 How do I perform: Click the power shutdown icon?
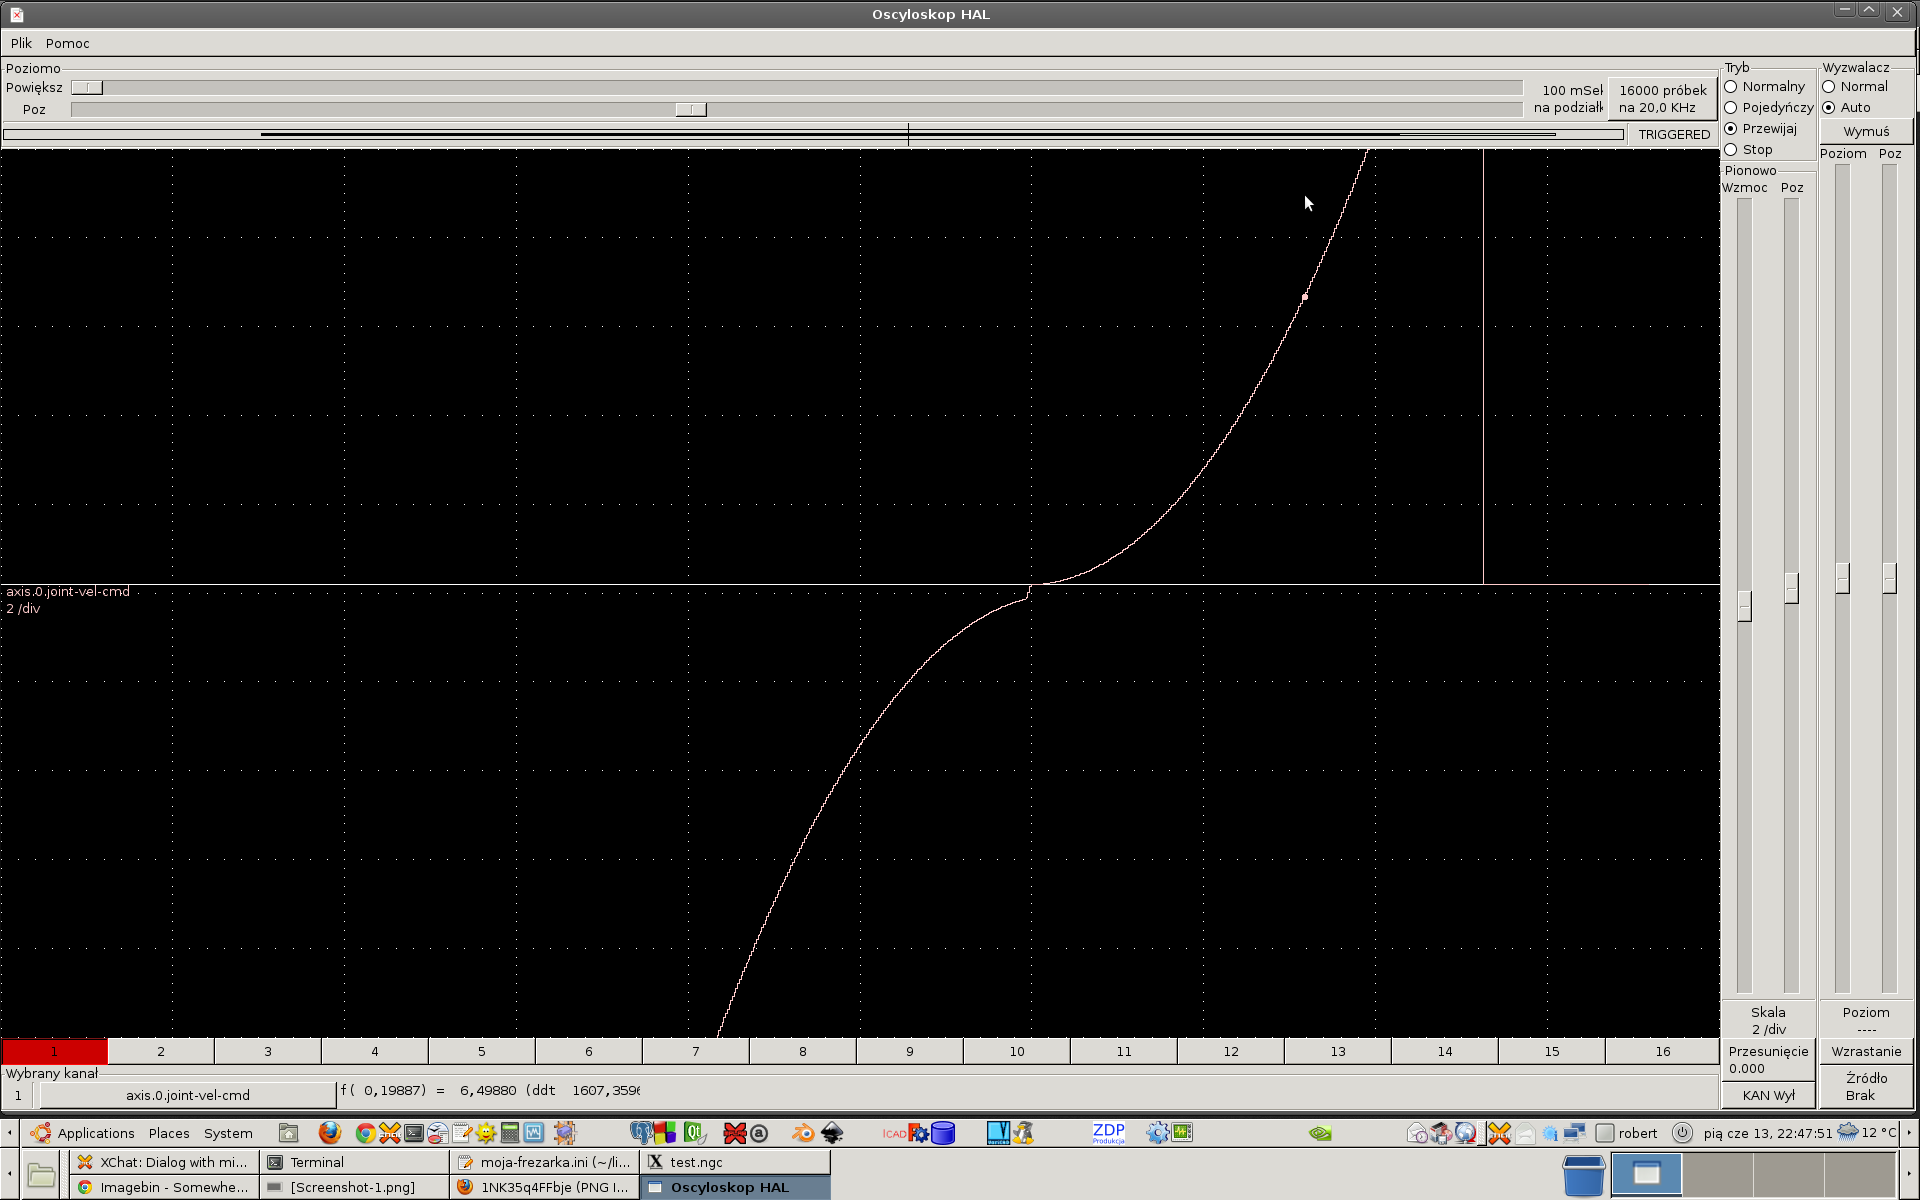(1682, 1133)
